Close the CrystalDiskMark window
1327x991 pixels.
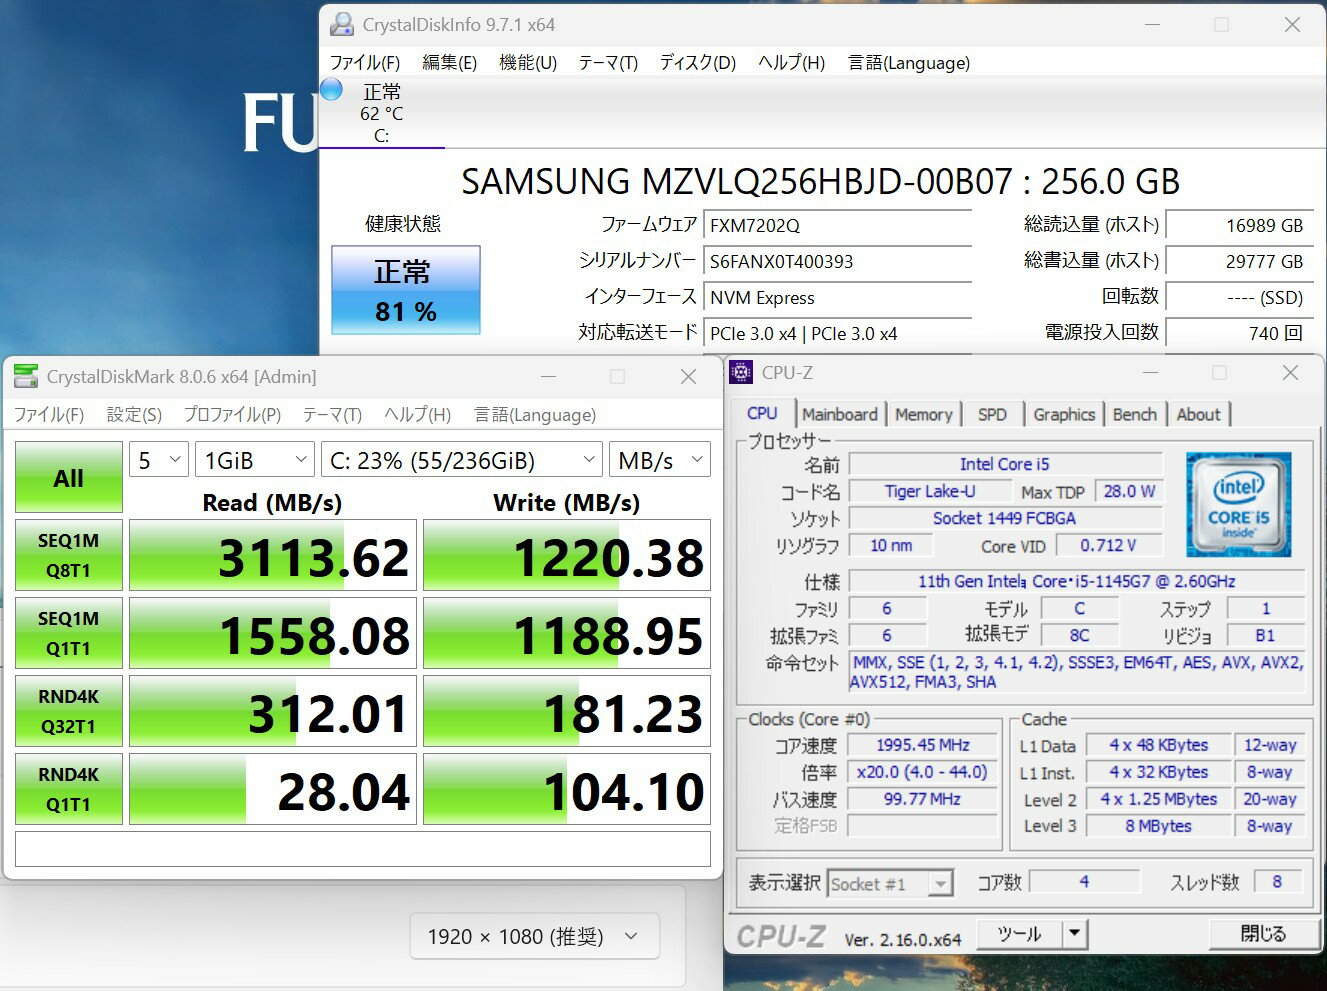tap(688, 377)
